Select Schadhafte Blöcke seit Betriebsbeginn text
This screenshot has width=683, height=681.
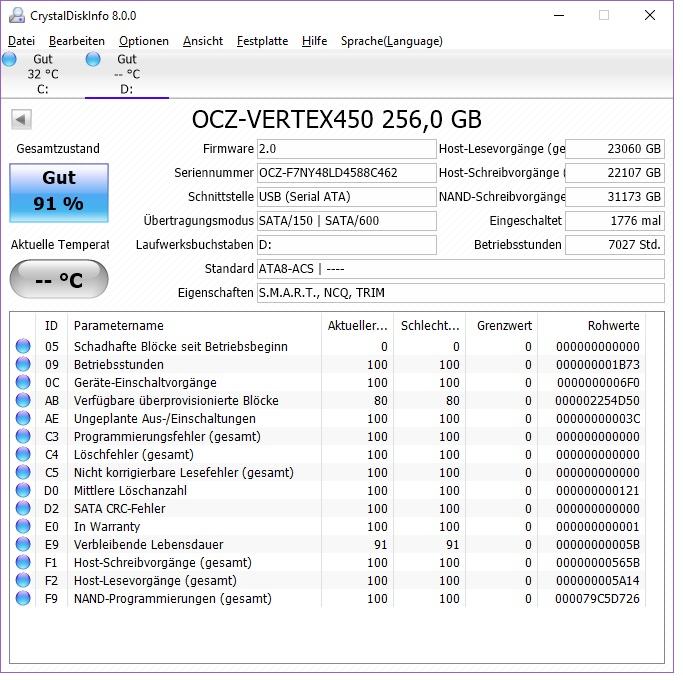(x=181, y=347)
